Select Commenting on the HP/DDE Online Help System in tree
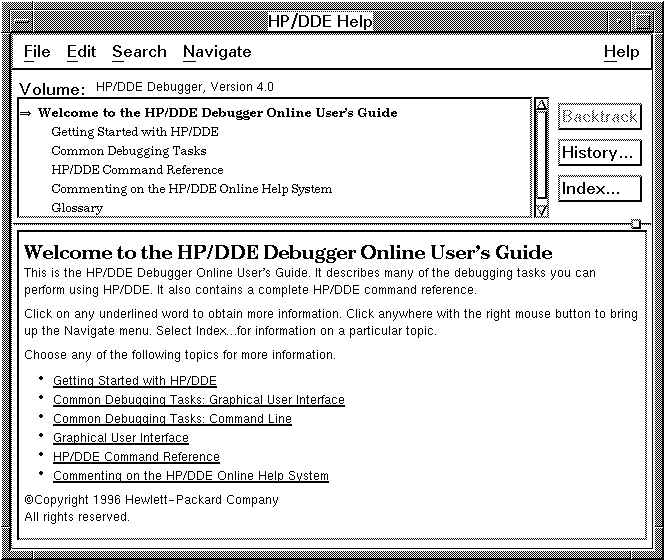Image resolution: width=664 pixels, height=560 pixels. (191, 189)
